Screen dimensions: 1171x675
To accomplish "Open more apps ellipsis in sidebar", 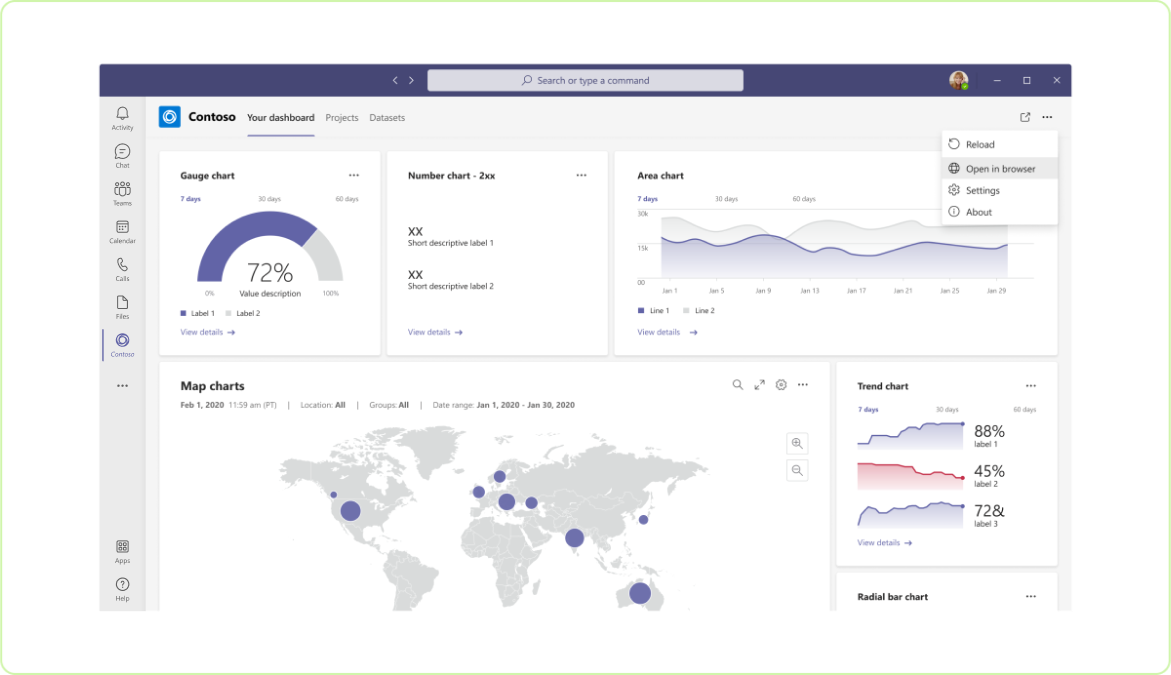I will tap(122, 386).
